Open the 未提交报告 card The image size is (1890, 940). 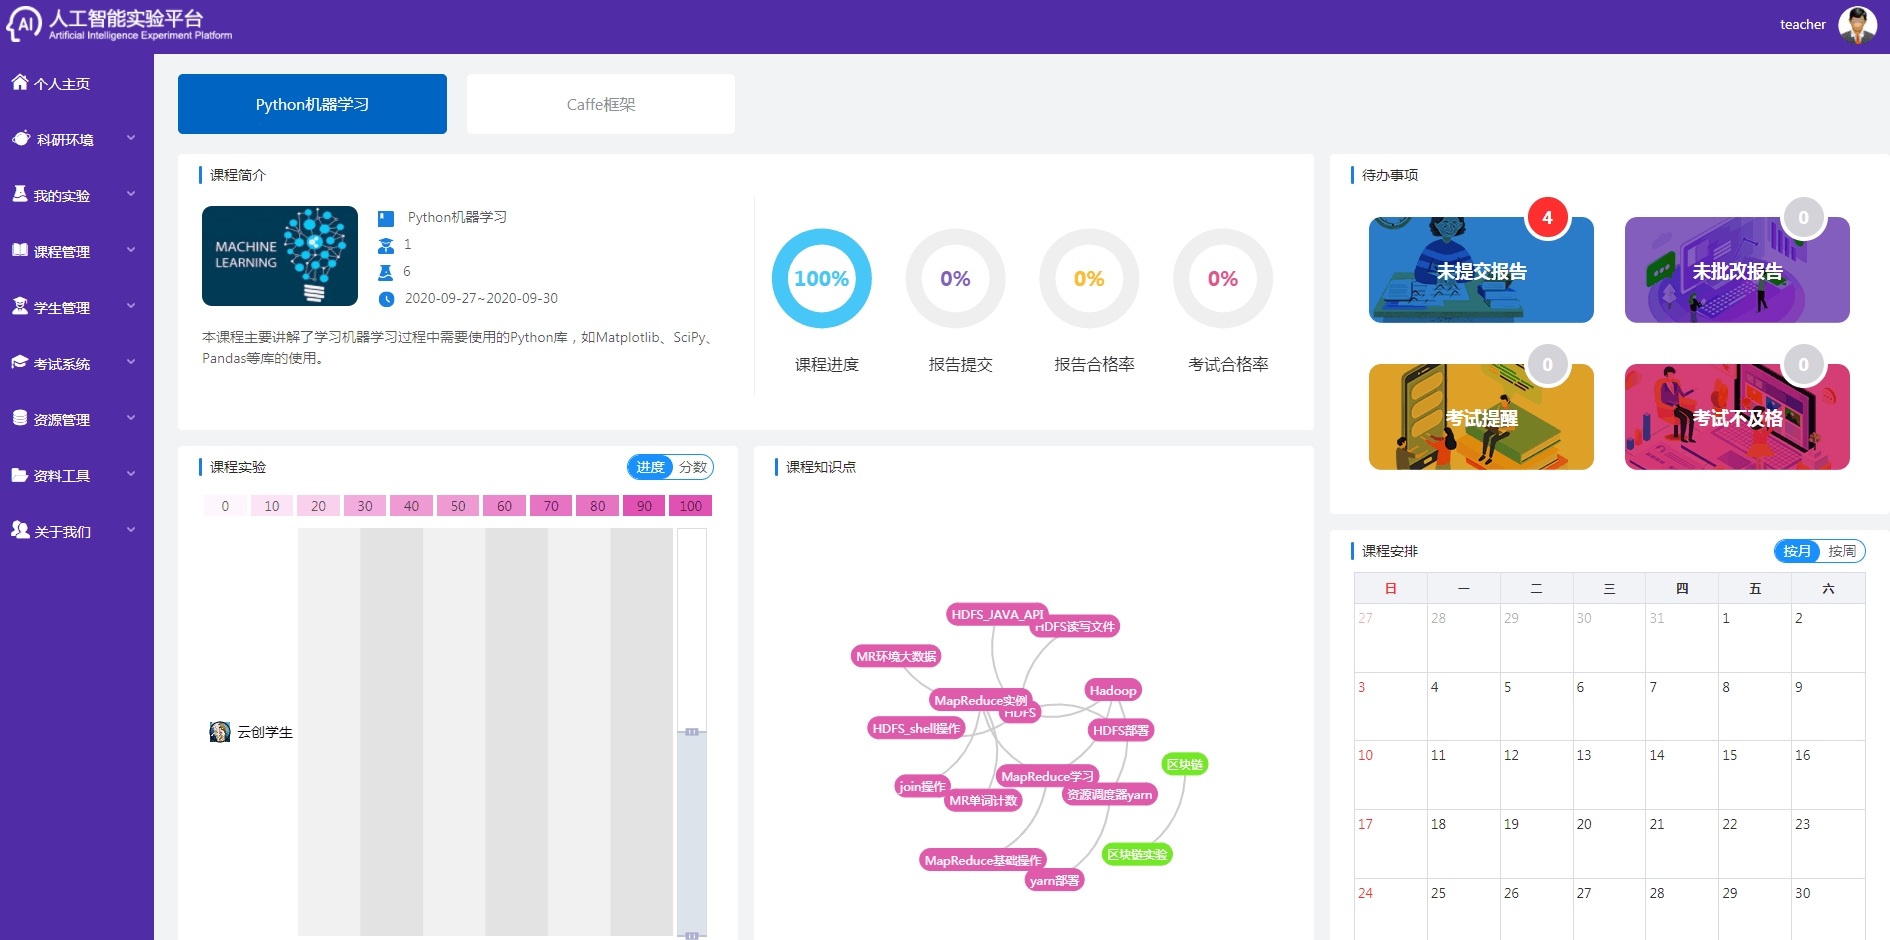[x=1480, y=270]
